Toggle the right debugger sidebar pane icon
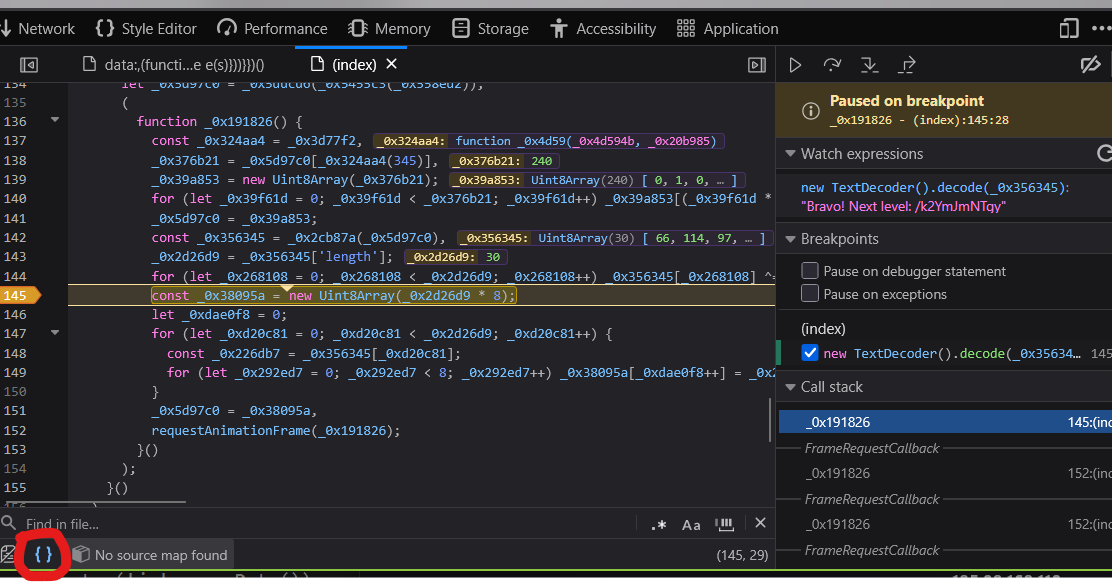 (757, 65)
